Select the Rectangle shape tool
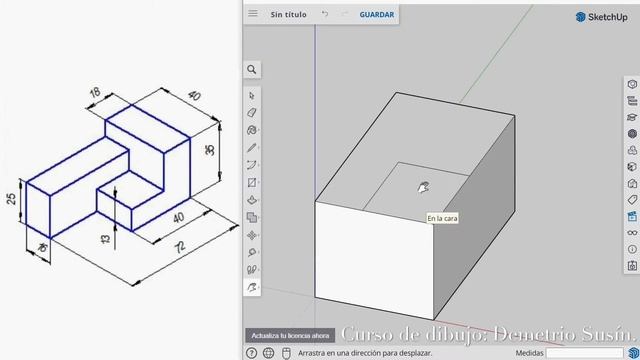Viewport: 640px width, 360px height. (252, 182)
